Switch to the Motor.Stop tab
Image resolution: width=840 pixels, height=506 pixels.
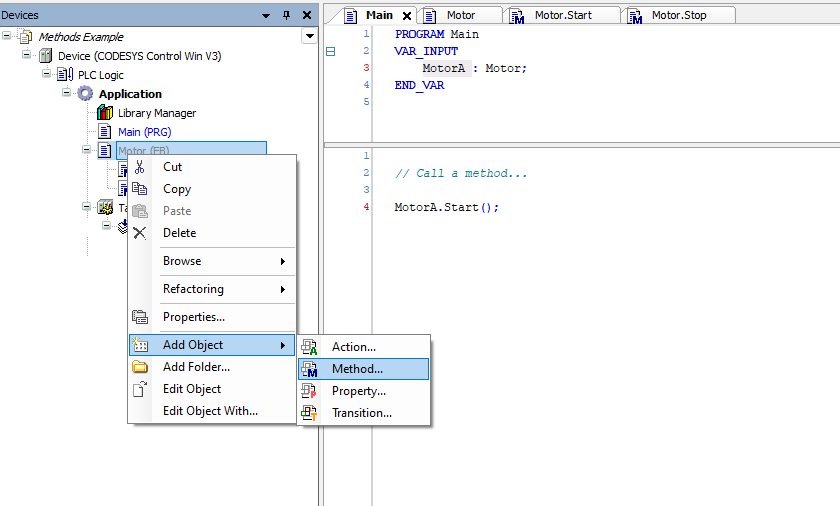pyautogui.click(x=679, y=16)
